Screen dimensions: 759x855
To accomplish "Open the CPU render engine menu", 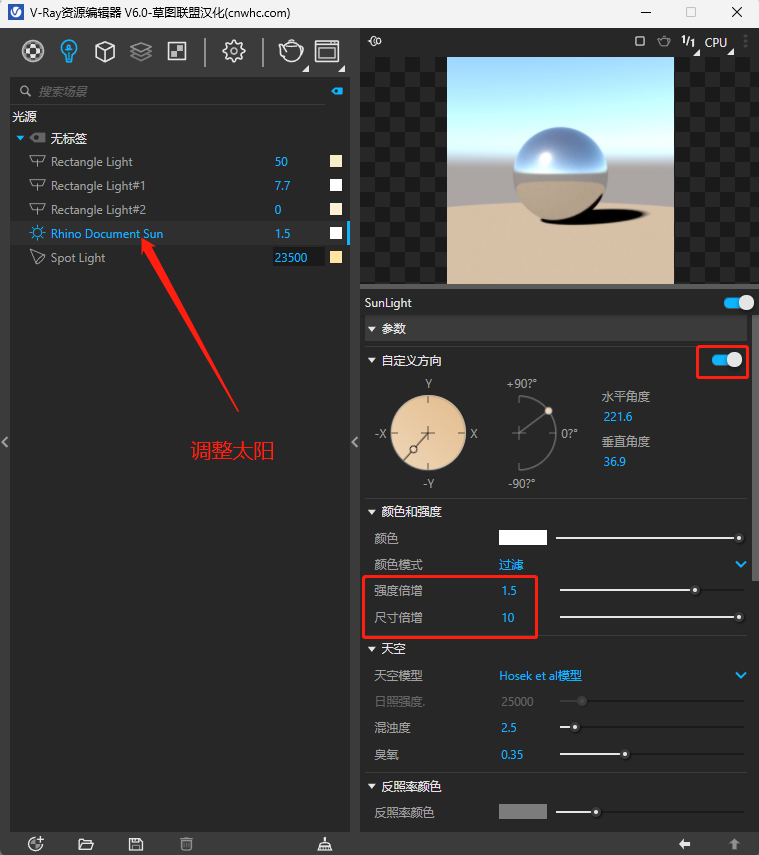I will [x=716, y=42].
